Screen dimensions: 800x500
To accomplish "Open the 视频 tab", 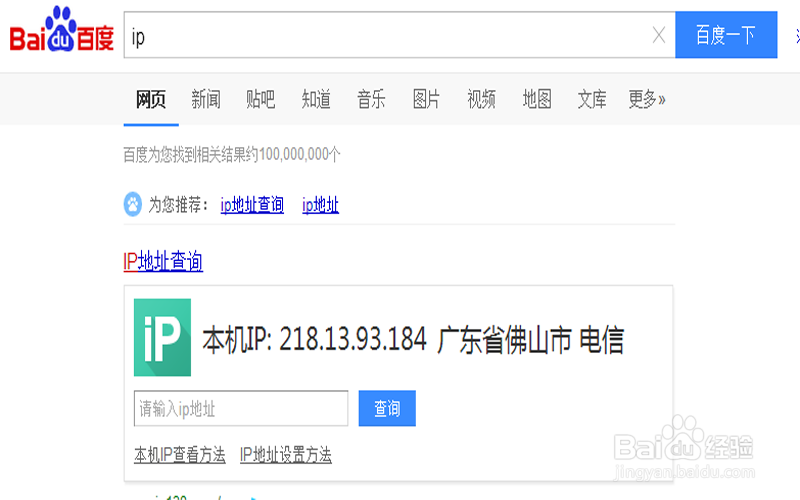I will 481,99.
